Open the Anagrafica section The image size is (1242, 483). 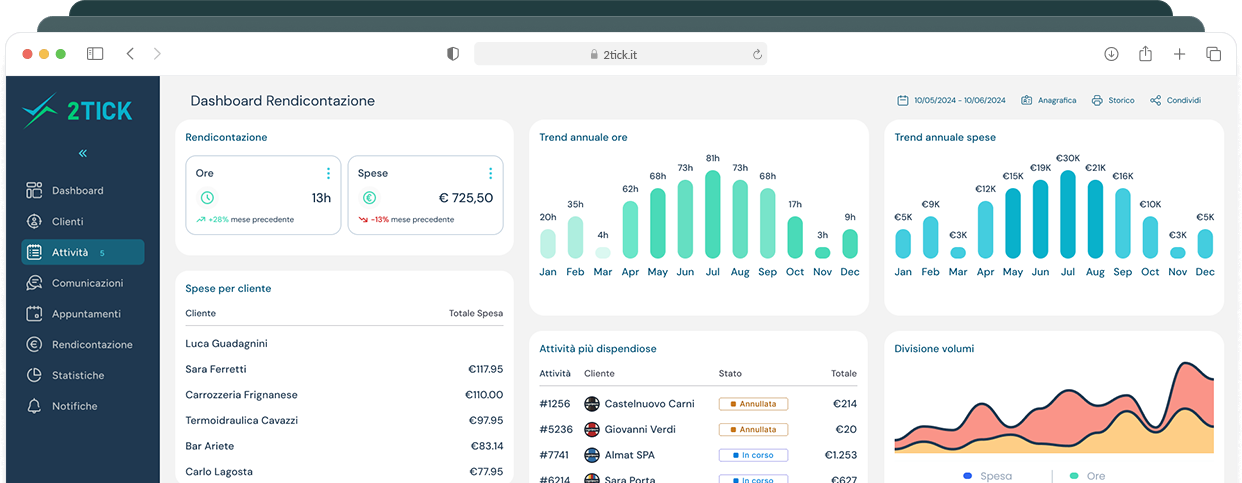[x=1048, y=101]
